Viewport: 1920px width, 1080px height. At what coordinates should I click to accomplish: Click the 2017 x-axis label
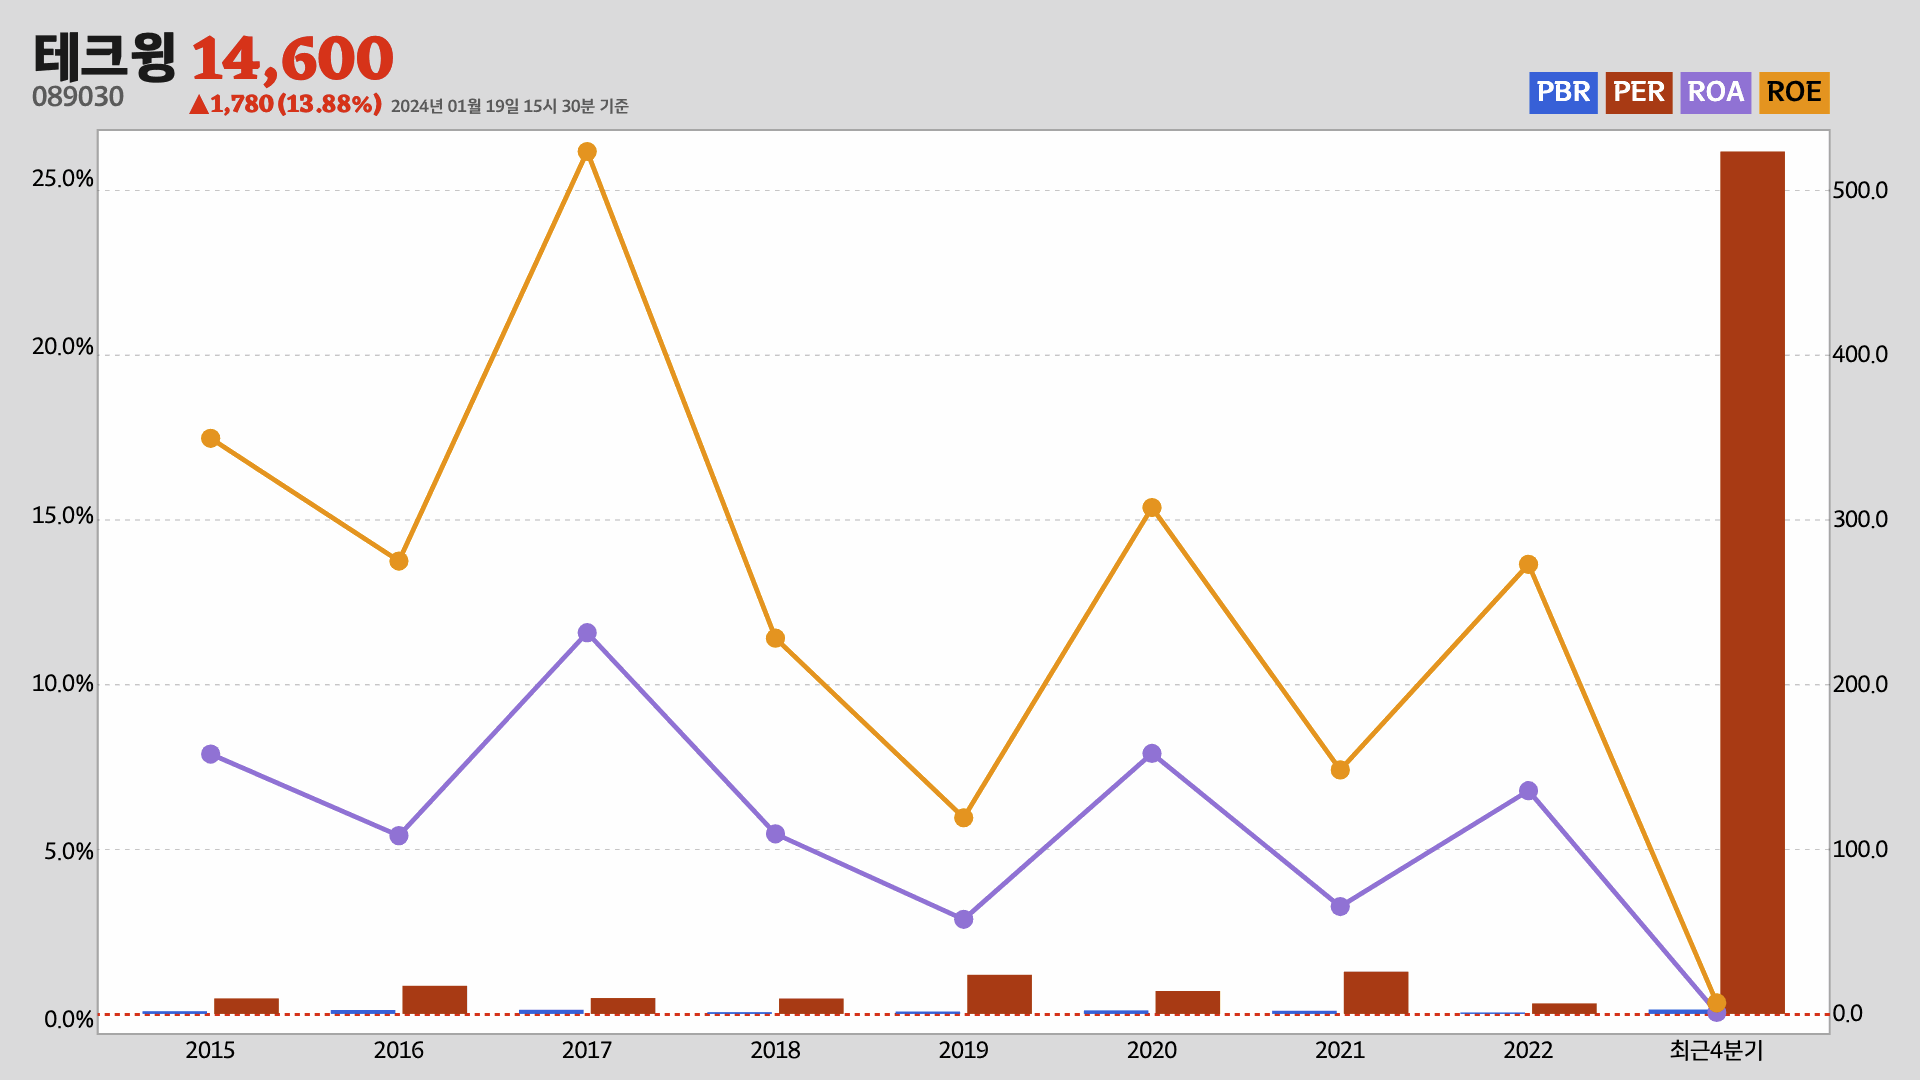pyautogui.click(x=587, y=1050)
